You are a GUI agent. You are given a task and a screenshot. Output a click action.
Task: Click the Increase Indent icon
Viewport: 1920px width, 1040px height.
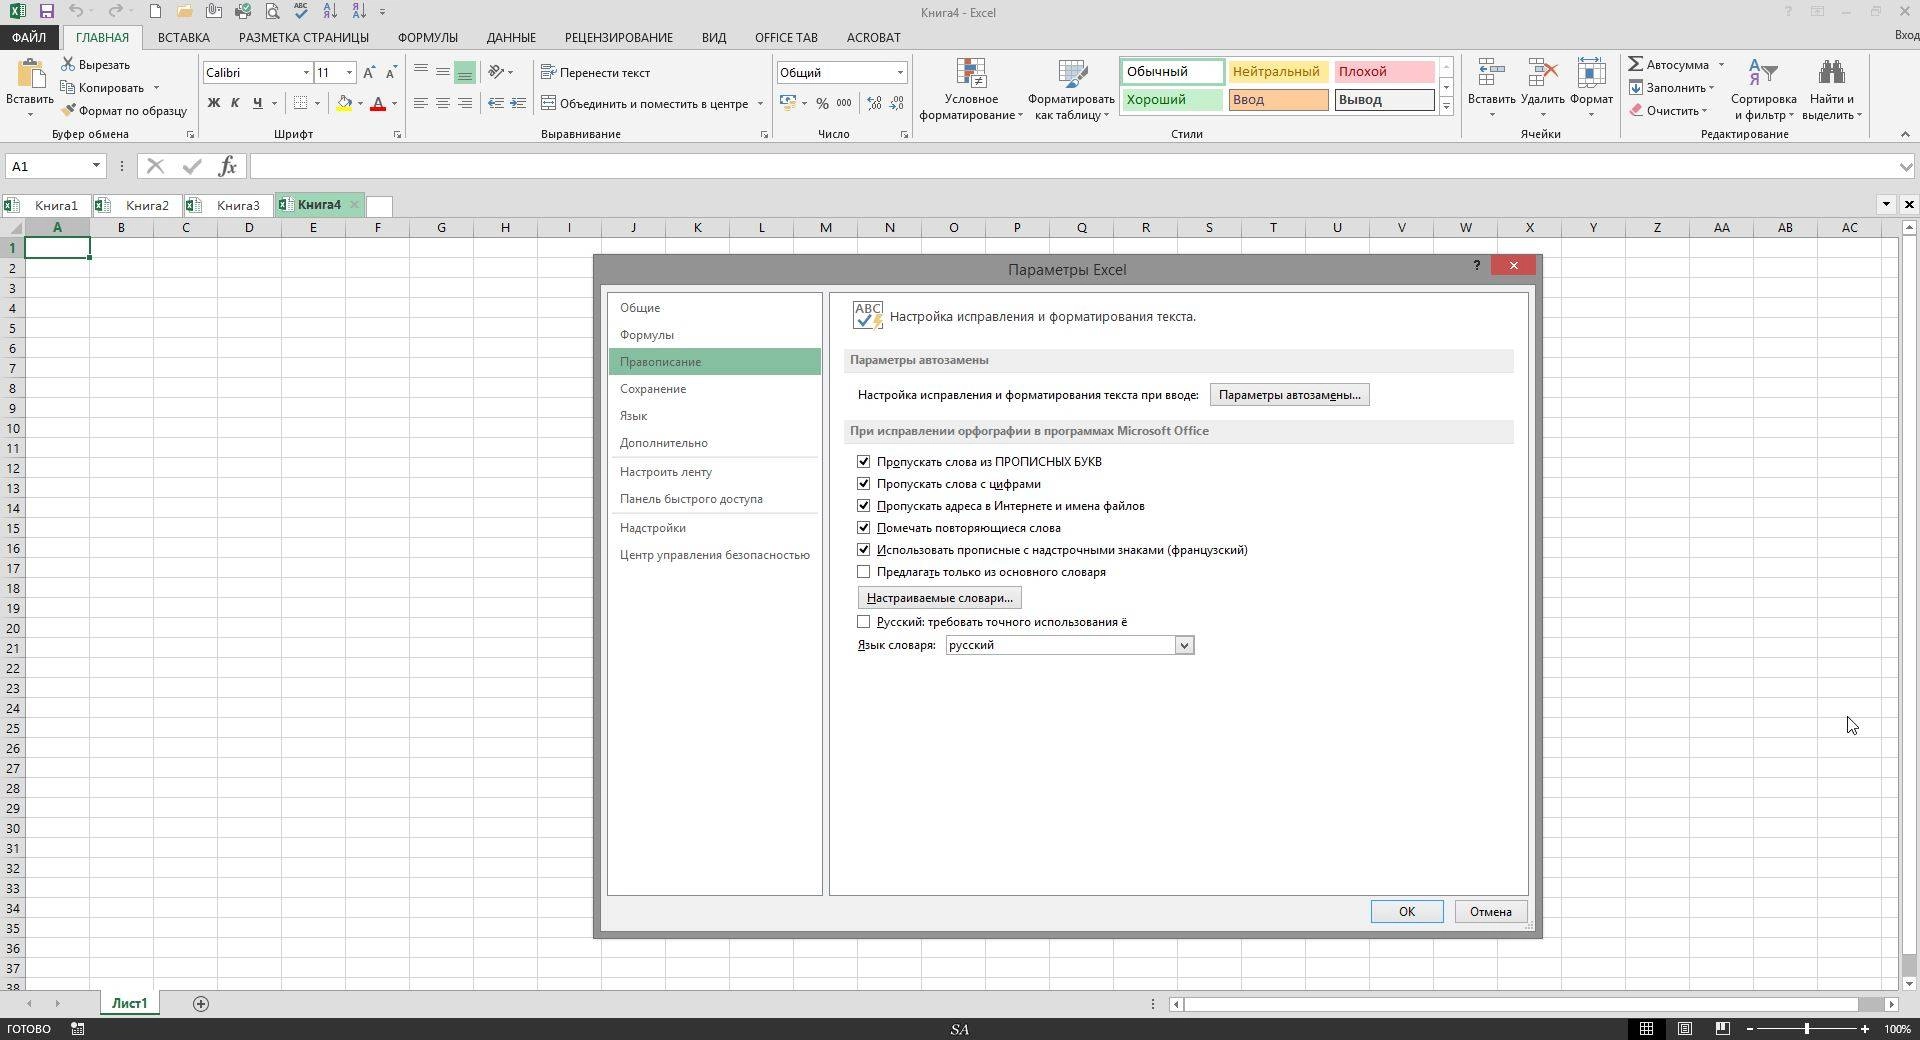pos(518,103)
